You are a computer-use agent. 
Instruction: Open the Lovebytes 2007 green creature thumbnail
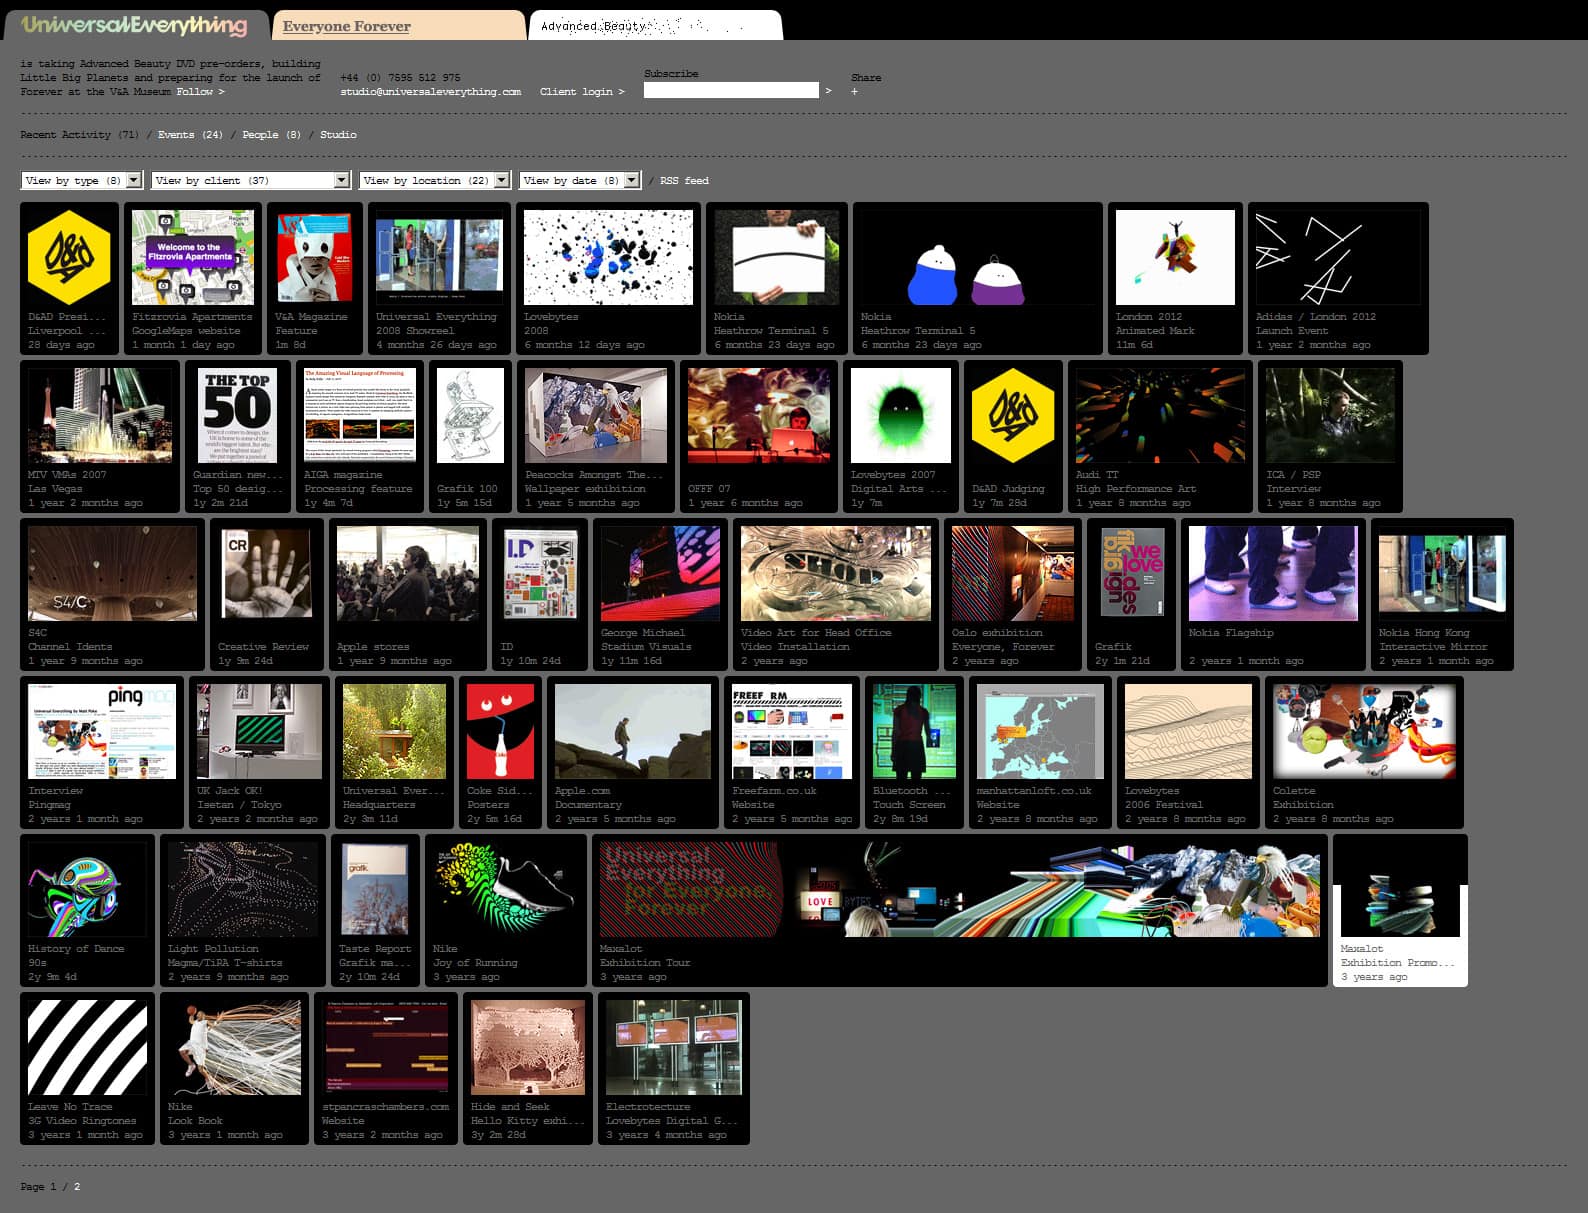click(x=900, y=415)
